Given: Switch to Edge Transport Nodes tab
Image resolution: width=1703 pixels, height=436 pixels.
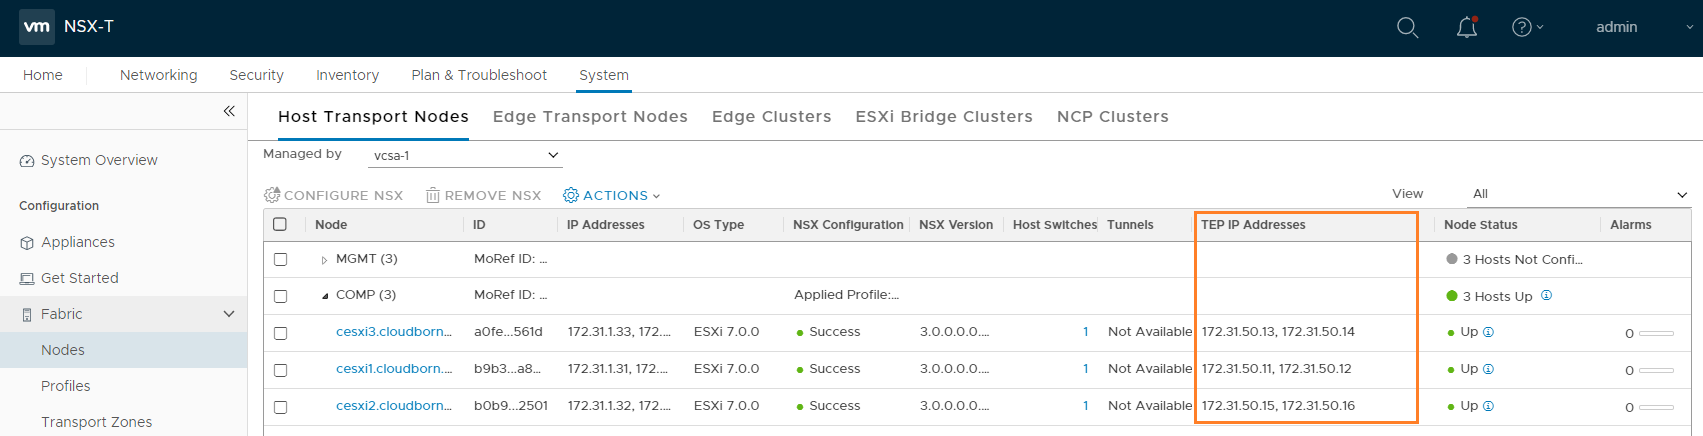Looking at the screenshot, I should click(x=590, y=116).
